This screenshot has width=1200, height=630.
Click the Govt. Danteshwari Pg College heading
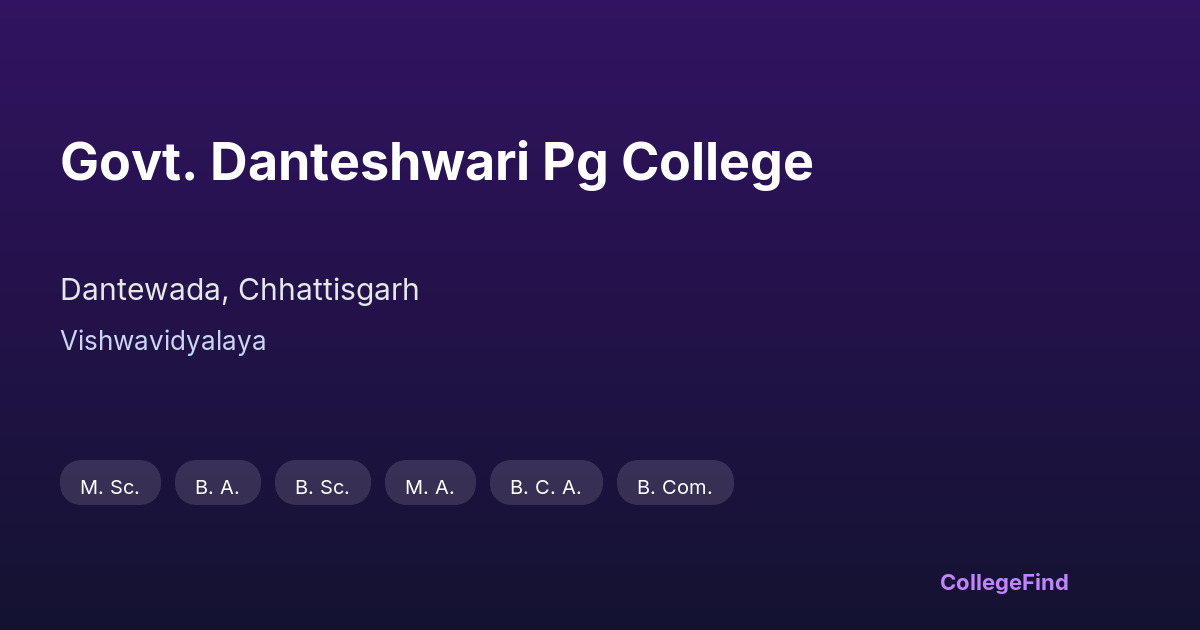point(436,162)
